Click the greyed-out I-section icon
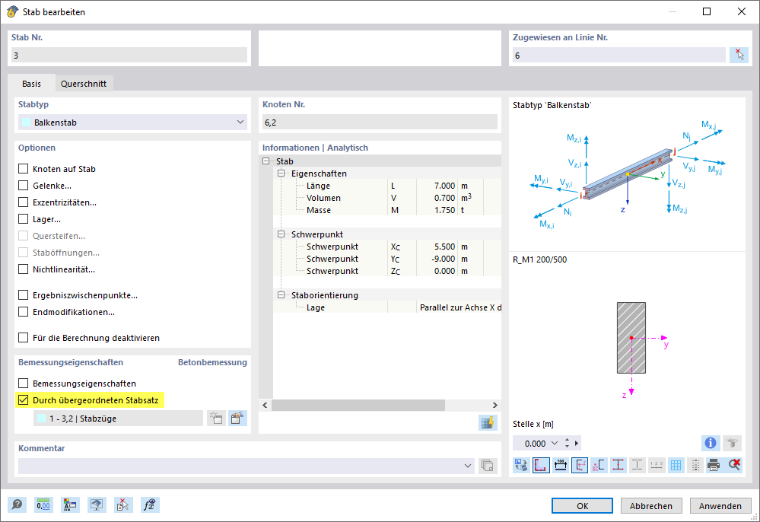 tap(637, 465)
